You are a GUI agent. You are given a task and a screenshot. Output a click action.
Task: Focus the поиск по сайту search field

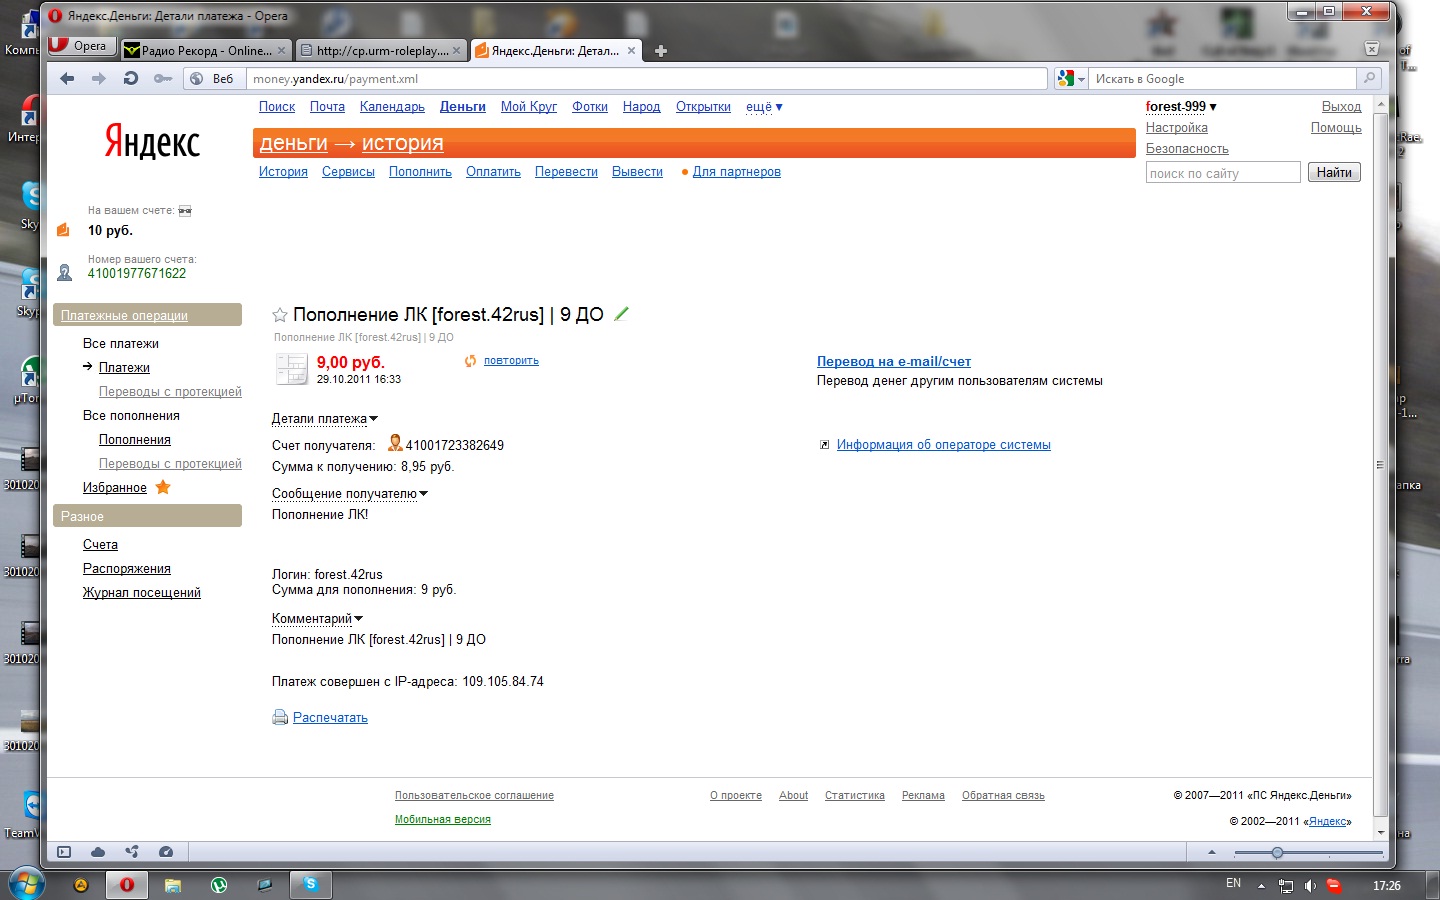[1223, 173]
